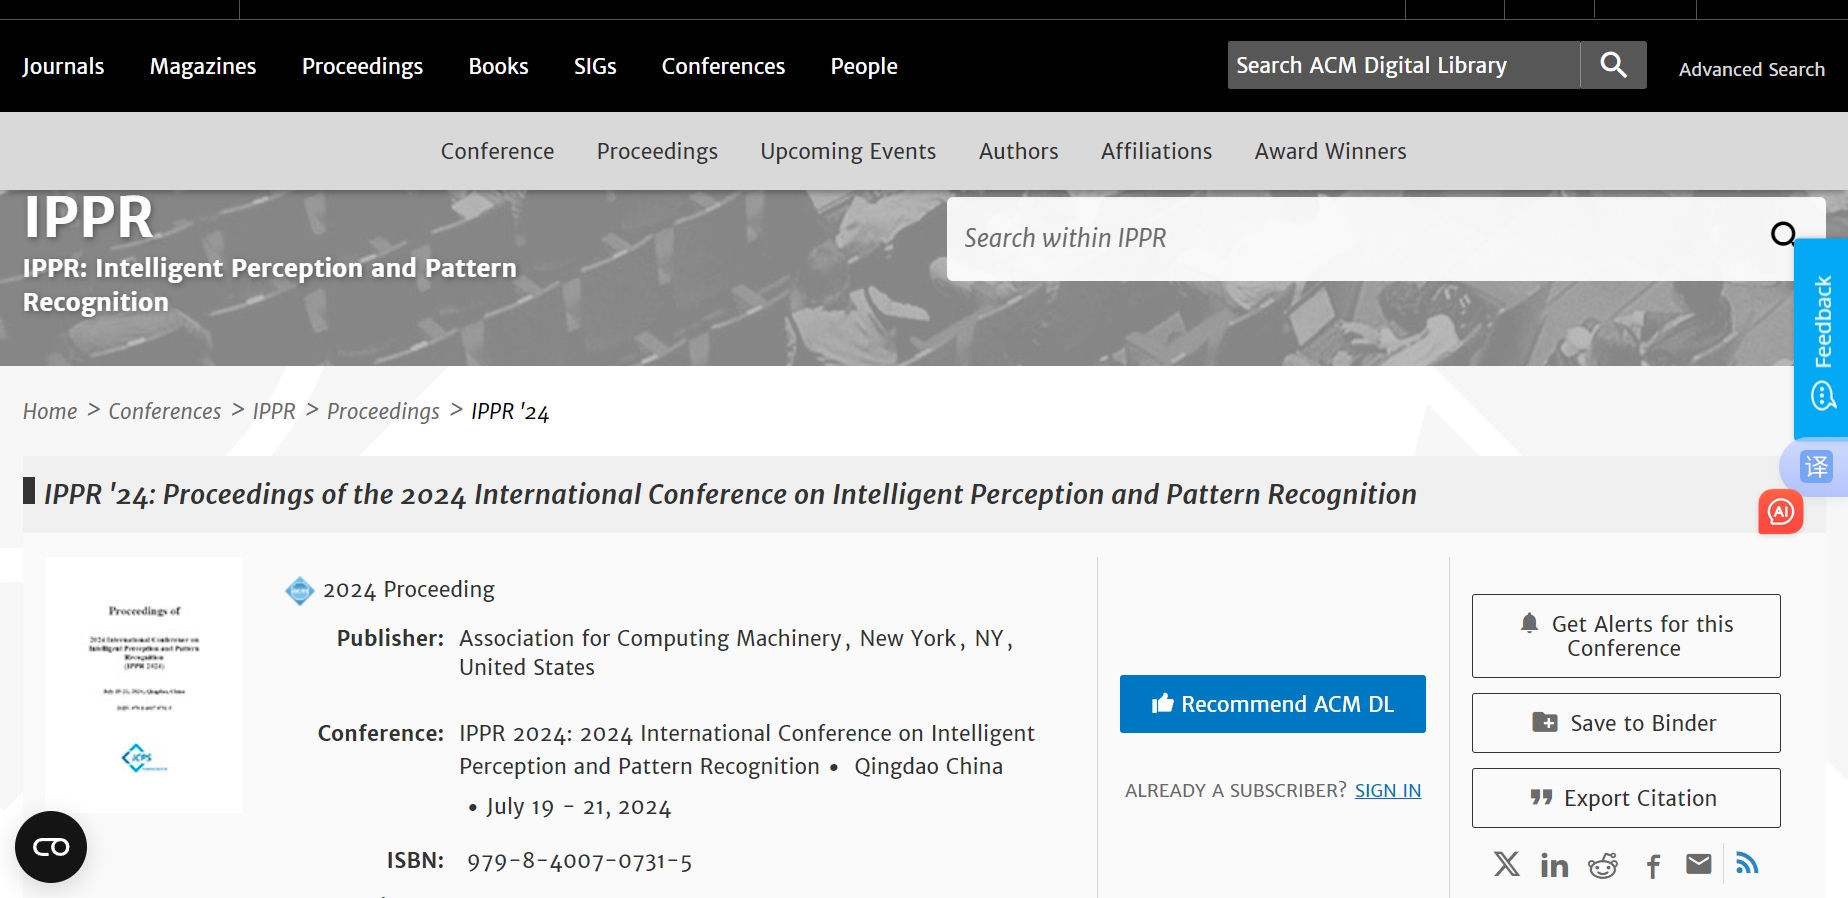
Task: Open the Conferences menu in top bar
Action: point(723,66)
